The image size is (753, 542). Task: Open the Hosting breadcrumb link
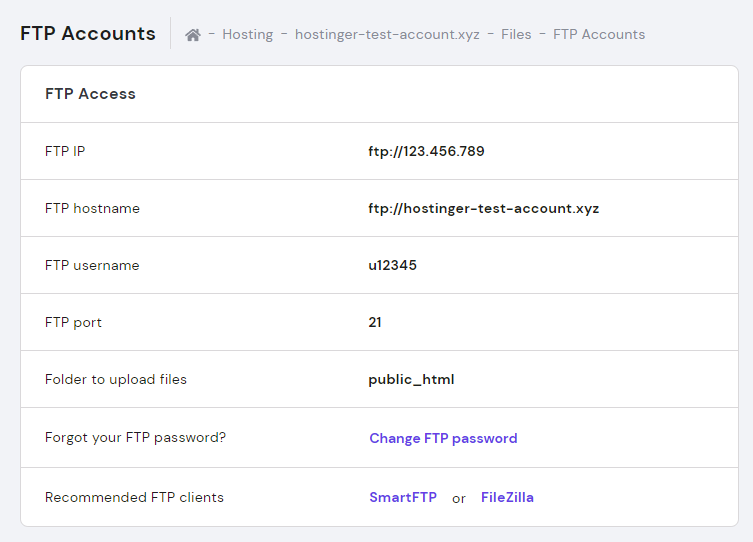[x=247, y=34]
